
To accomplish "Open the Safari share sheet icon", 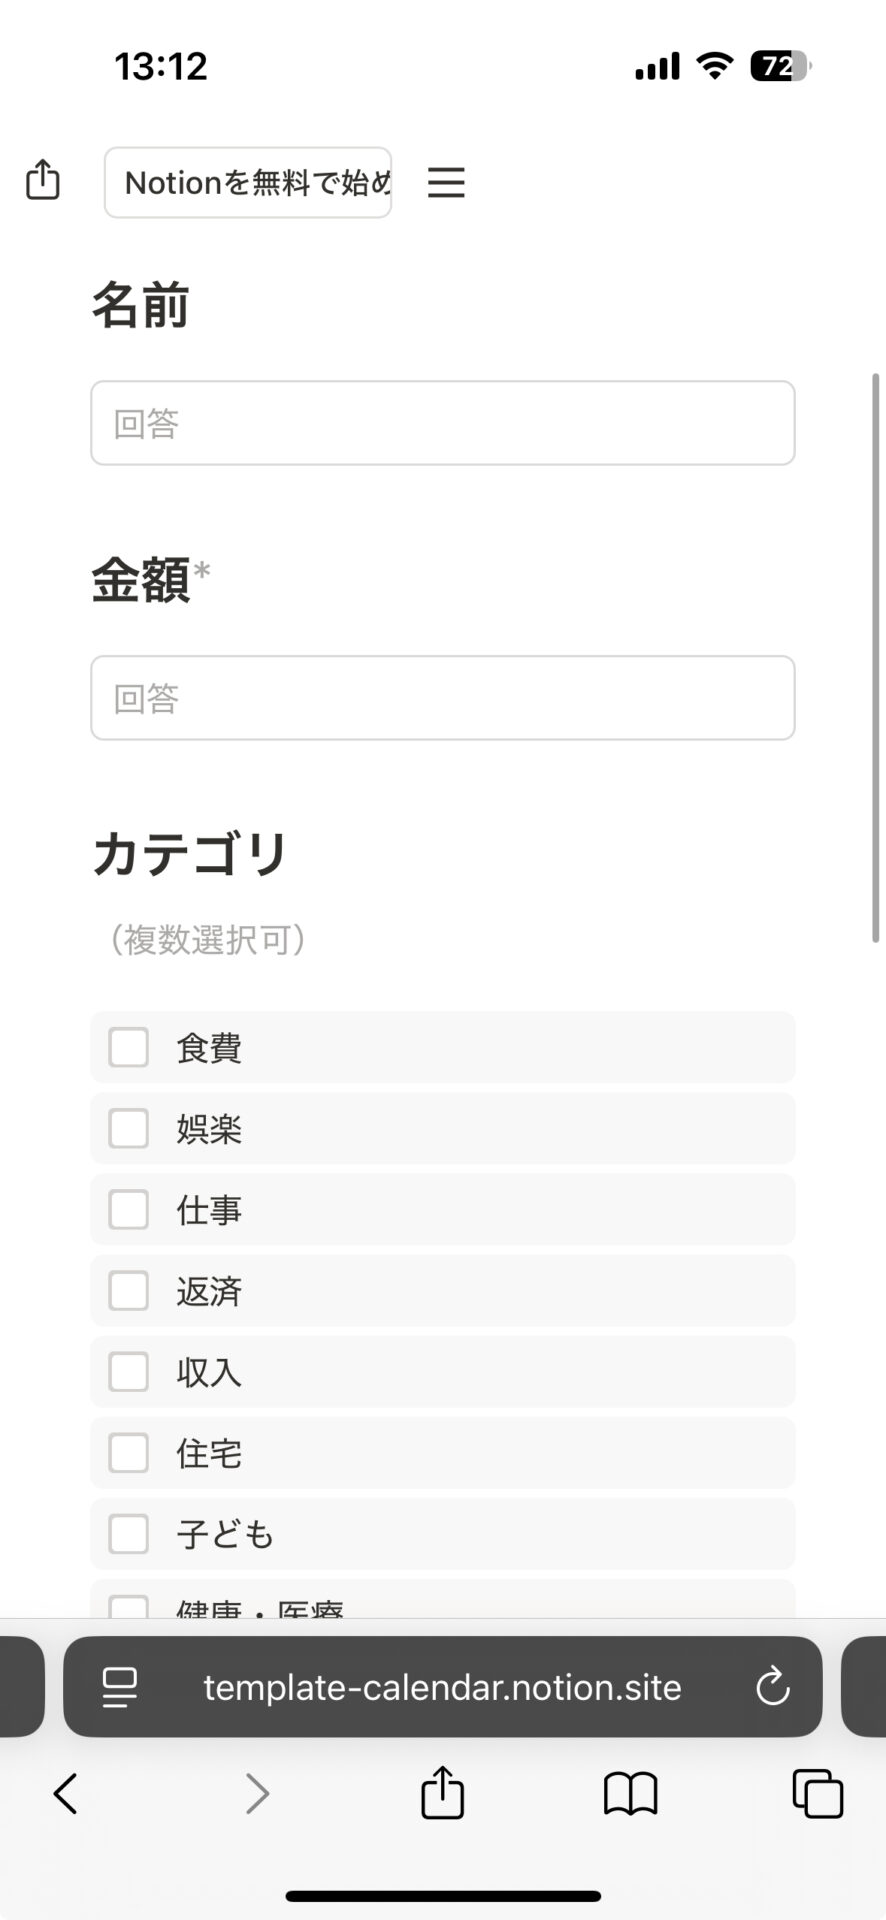I will click(442, 1791).
